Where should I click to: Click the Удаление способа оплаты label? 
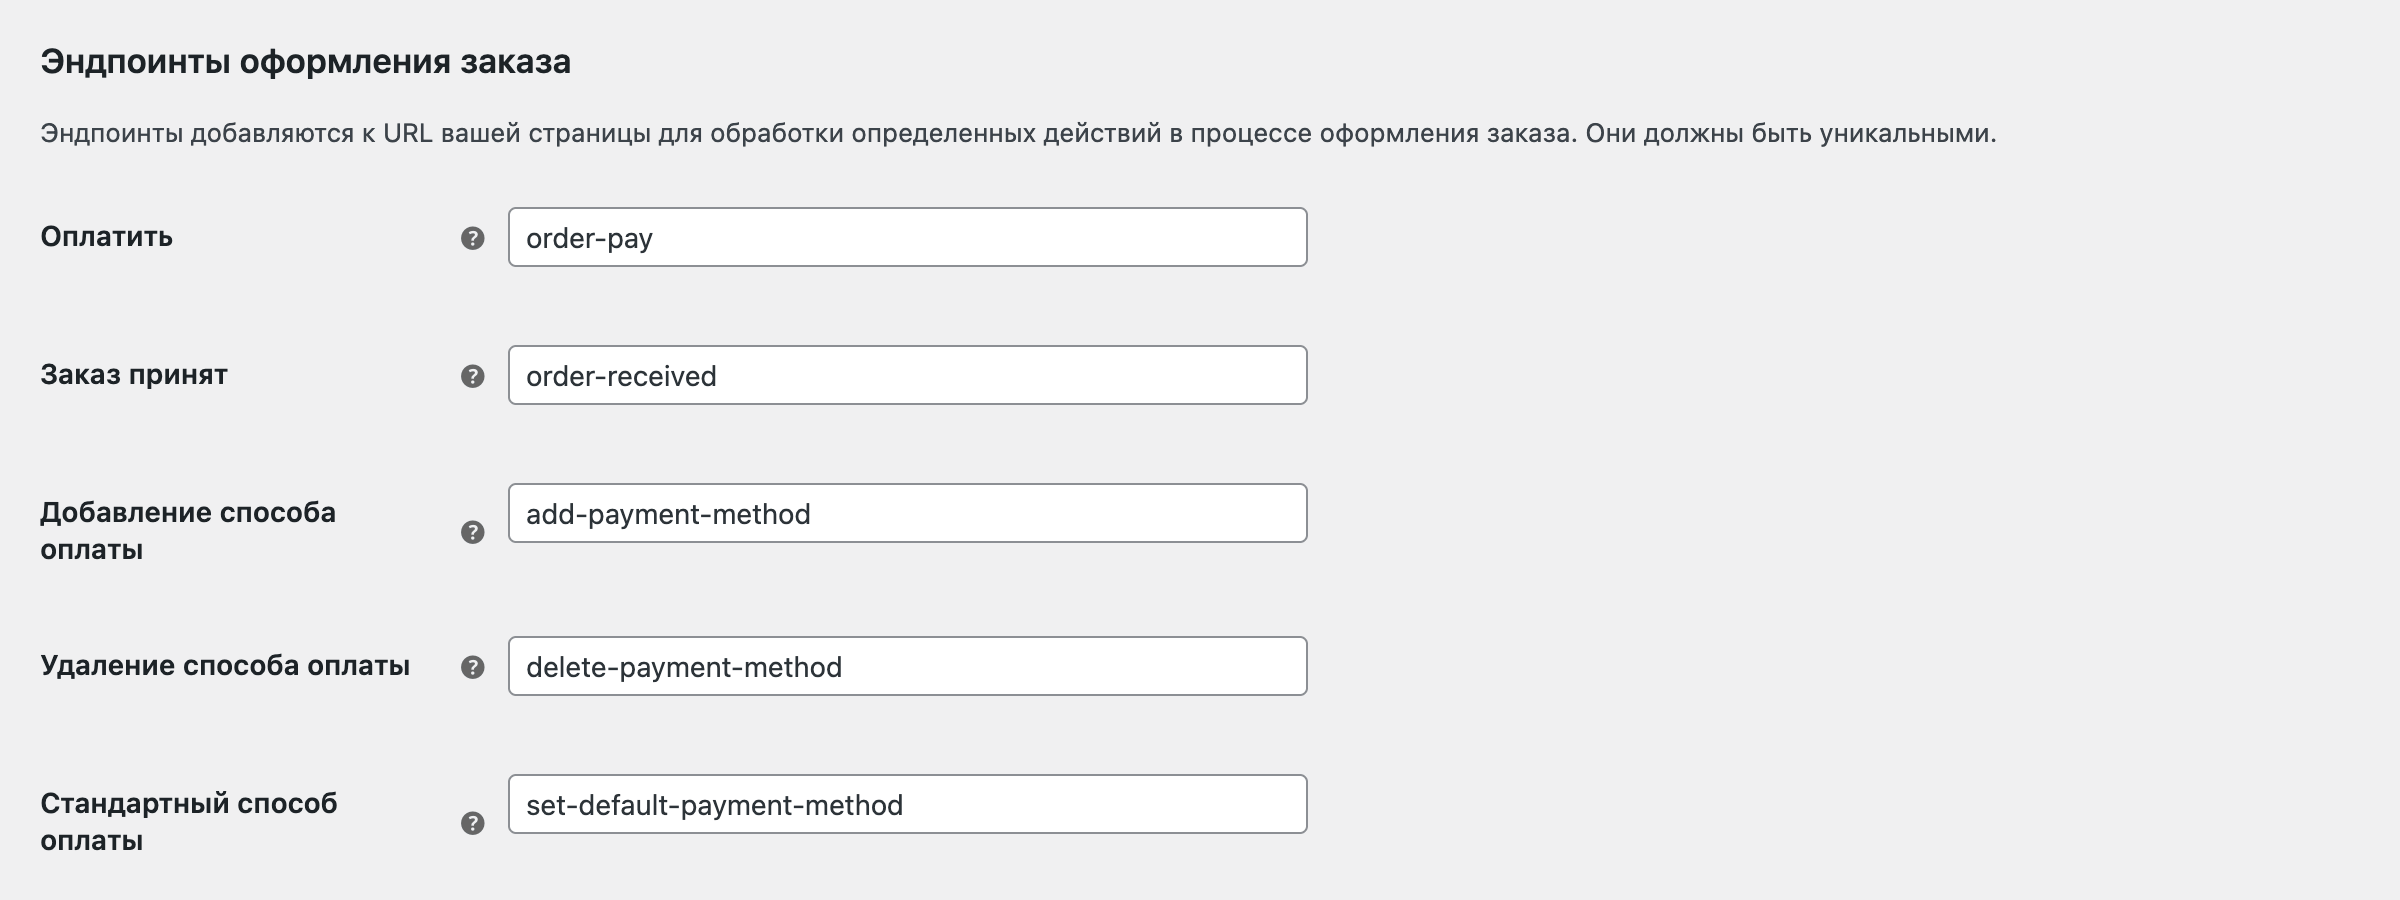[225, 666]
